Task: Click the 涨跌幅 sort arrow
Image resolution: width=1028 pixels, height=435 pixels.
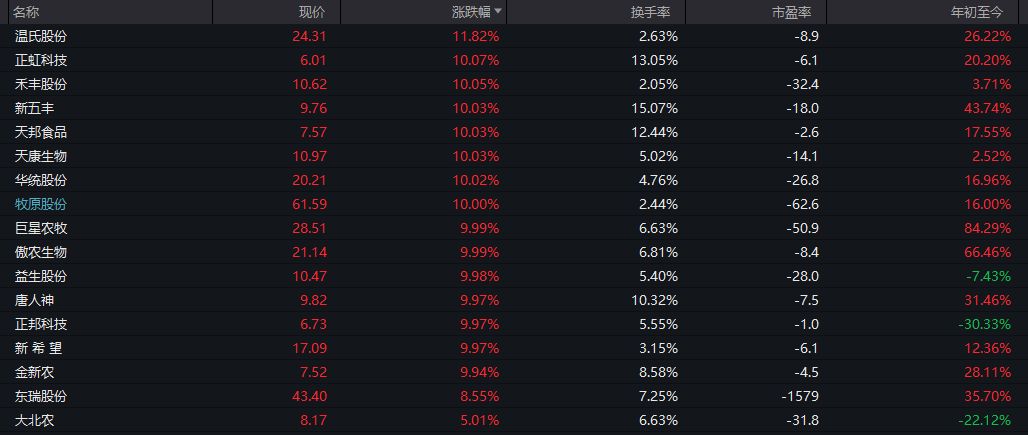Action: point(498,11)
